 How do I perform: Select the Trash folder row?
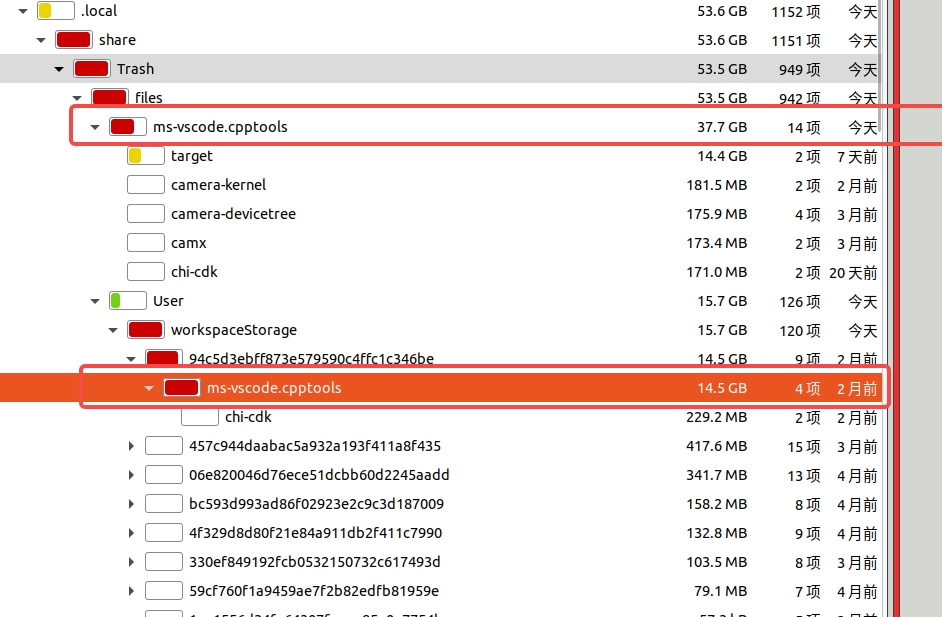(440, 69)
